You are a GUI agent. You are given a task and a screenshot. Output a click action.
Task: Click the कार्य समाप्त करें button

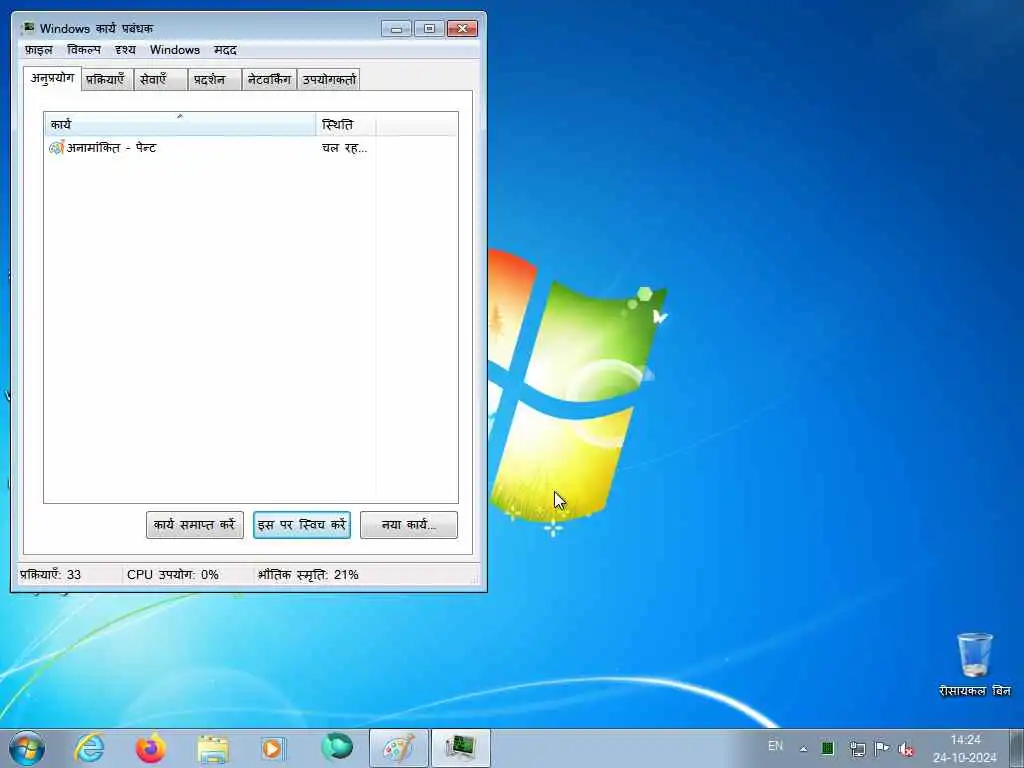pos(195,525)
